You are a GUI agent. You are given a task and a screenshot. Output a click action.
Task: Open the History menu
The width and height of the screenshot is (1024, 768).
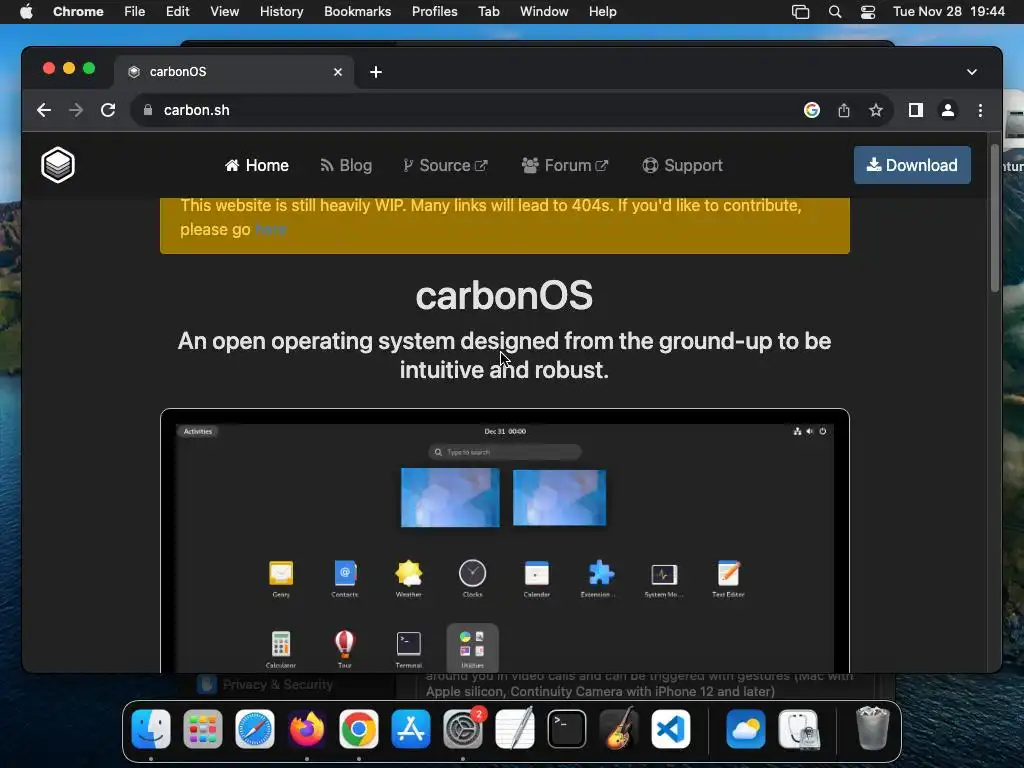point(281,12)
